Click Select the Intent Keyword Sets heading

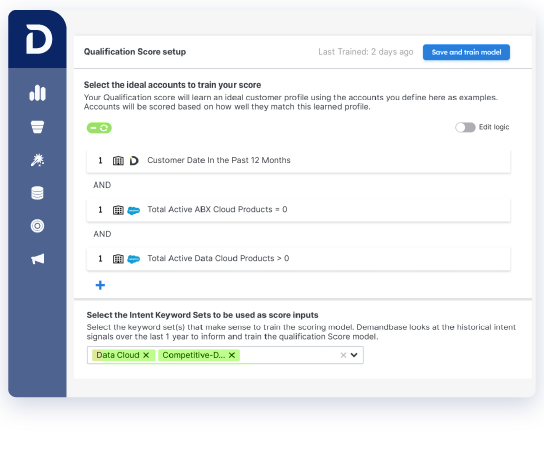point(202,315)
